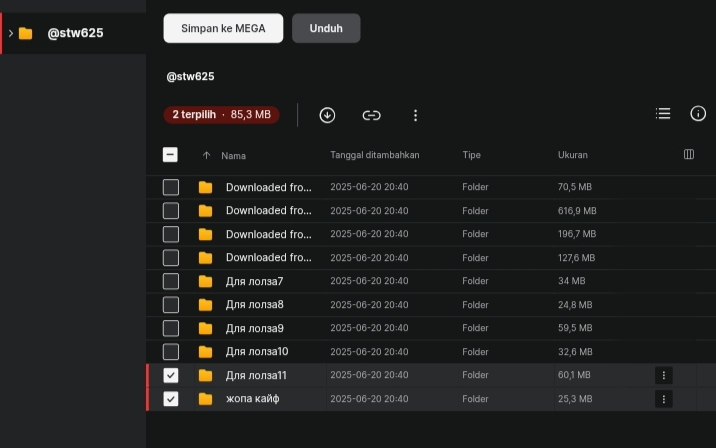Check the 616,9 MB Downloaded folder checkbox
This screenshot has width=716, height=448.
[171, 211]
